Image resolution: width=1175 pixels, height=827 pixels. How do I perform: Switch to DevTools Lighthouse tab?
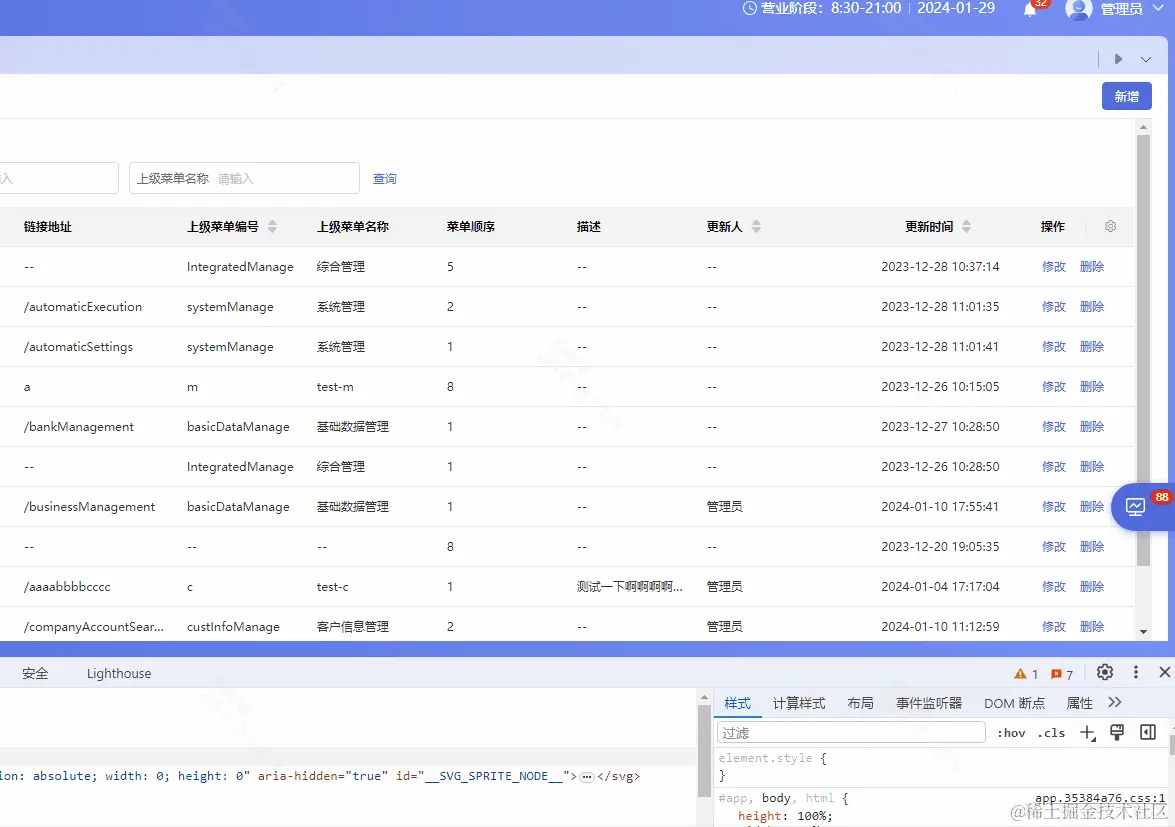coord(118,673)
